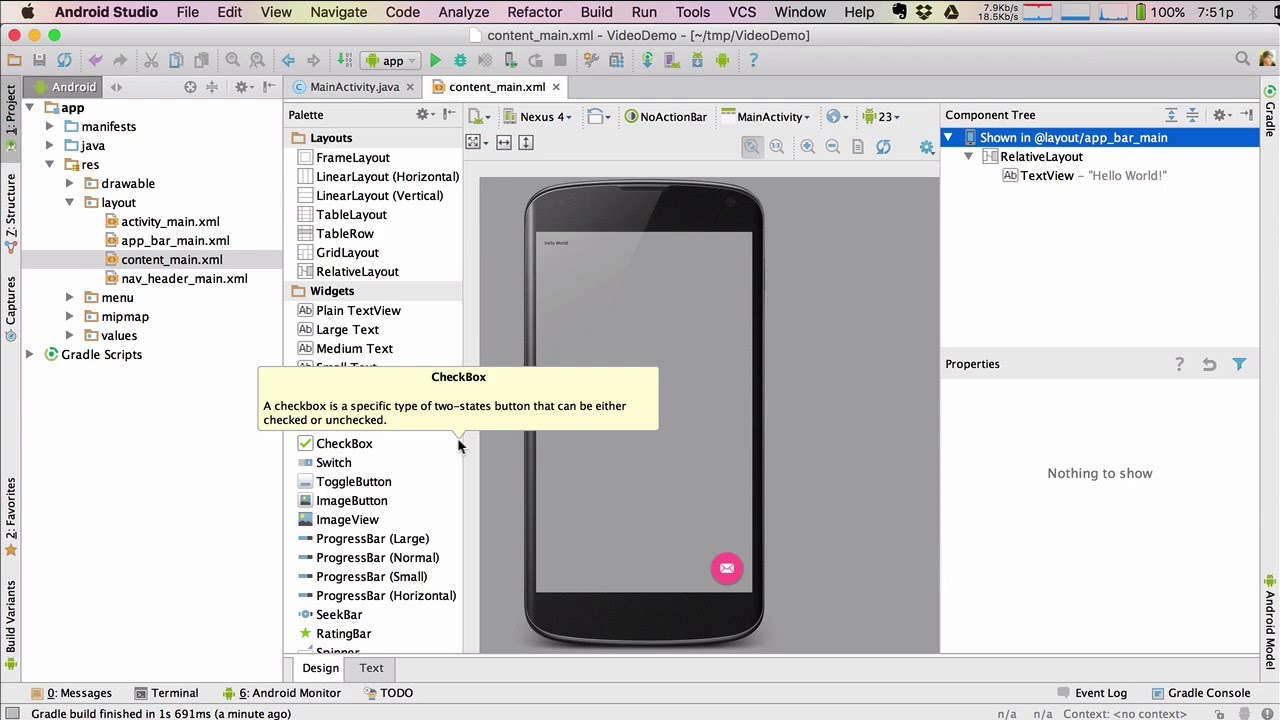
Task: Run the app with green play icon
Action: coord(435,61)
